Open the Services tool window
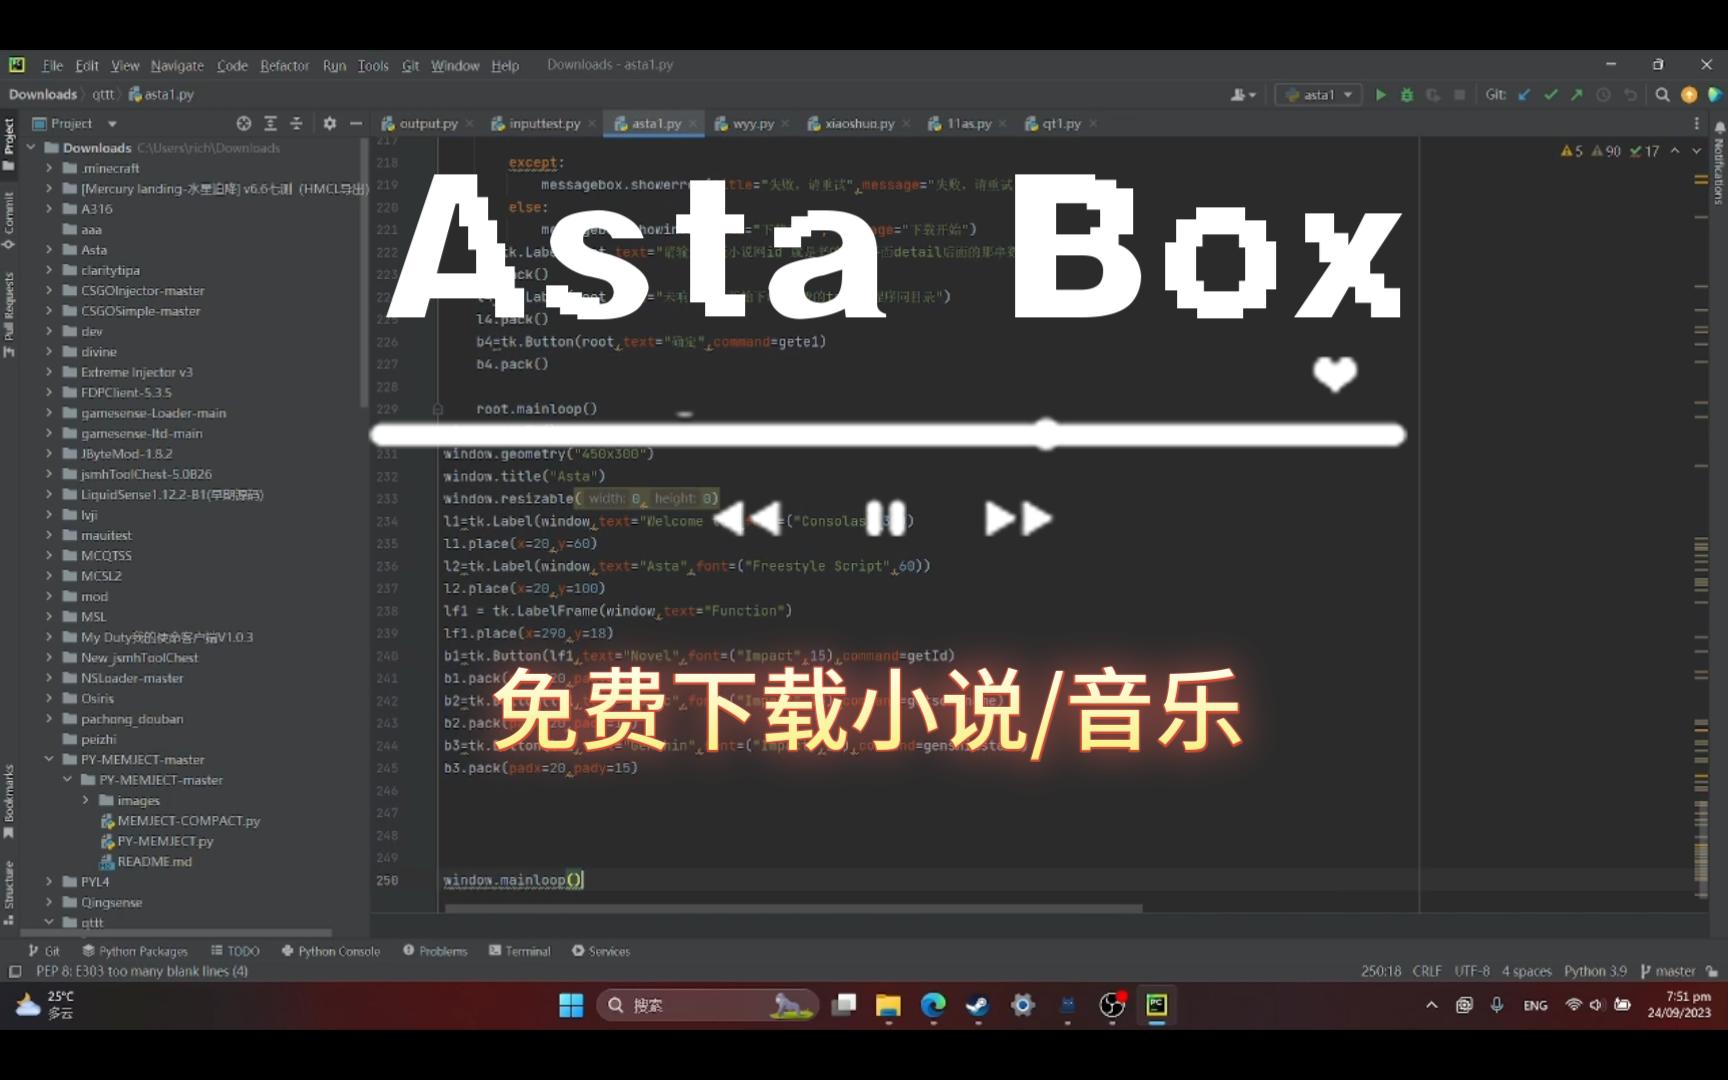This screenshot has width=1728, height=1080. point(601,951)
